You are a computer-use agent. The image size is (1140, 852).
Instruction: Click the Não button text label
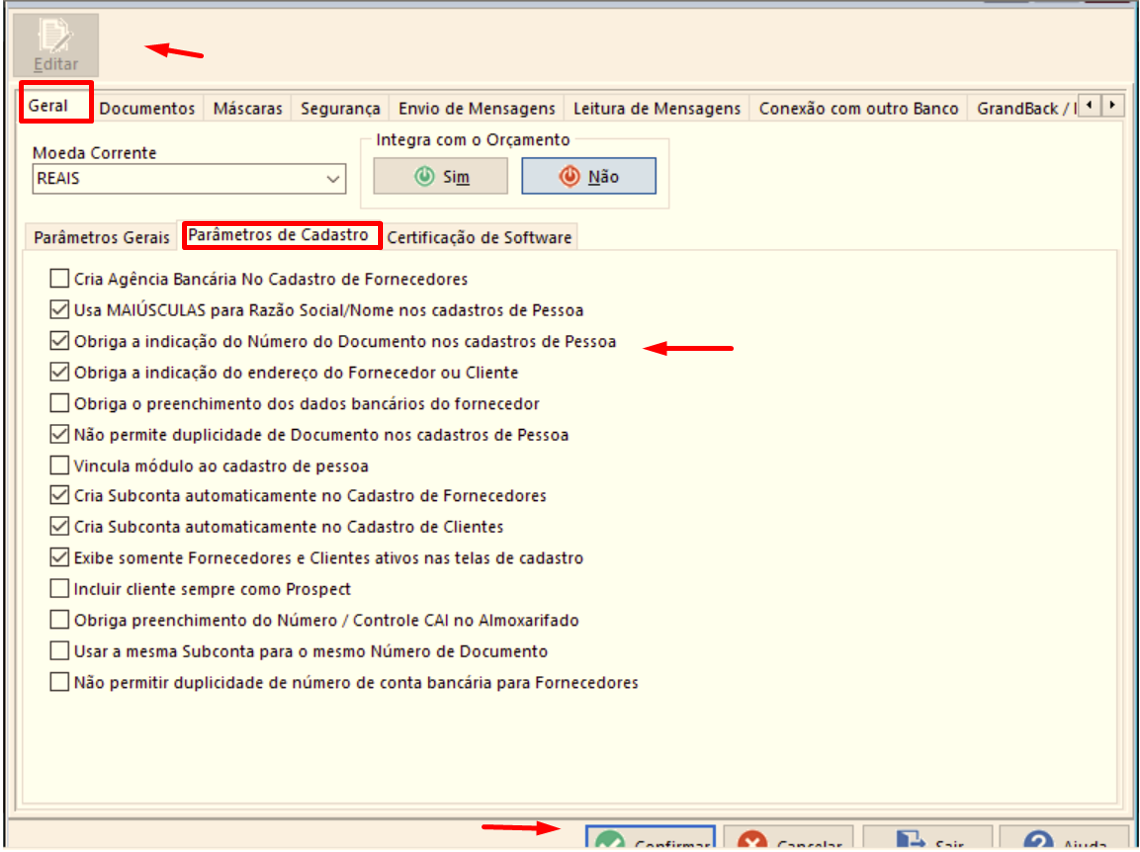point(603,177)
